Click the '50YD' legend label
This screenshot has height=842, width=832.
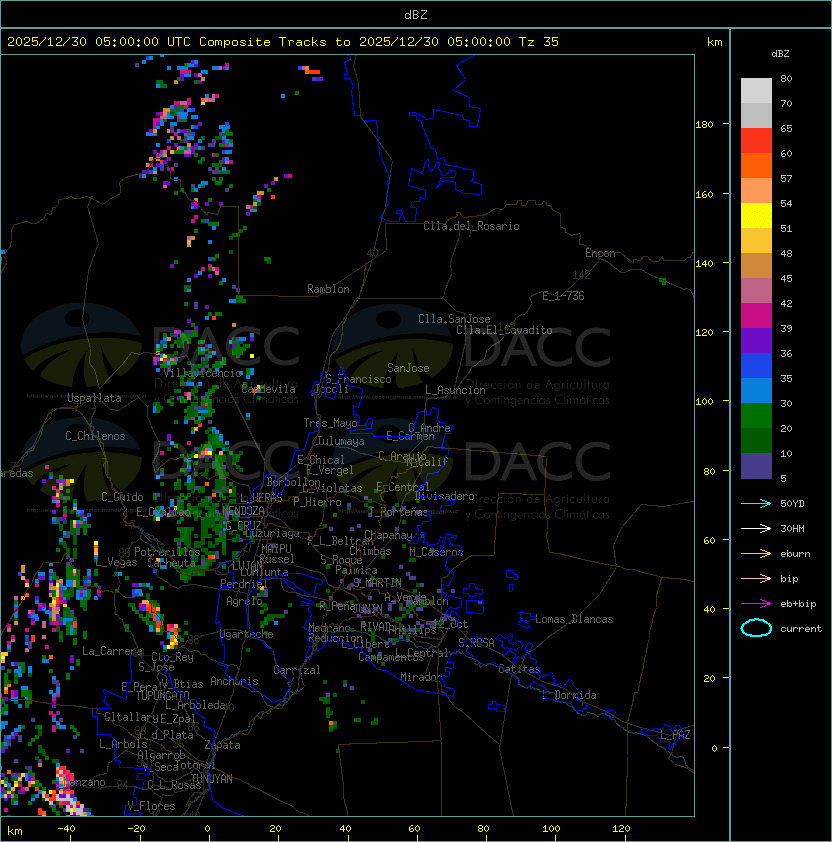792,503
